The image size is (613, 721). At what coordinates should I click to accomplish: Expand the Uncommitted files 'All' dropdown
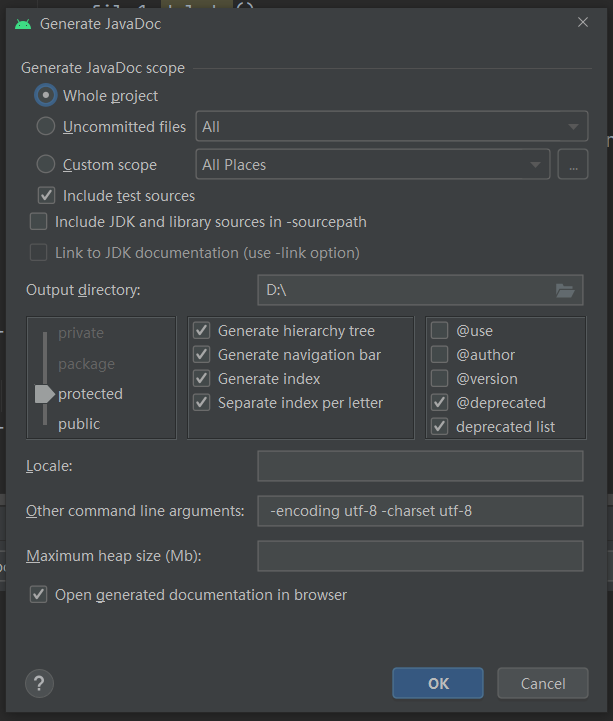(392, 127)
